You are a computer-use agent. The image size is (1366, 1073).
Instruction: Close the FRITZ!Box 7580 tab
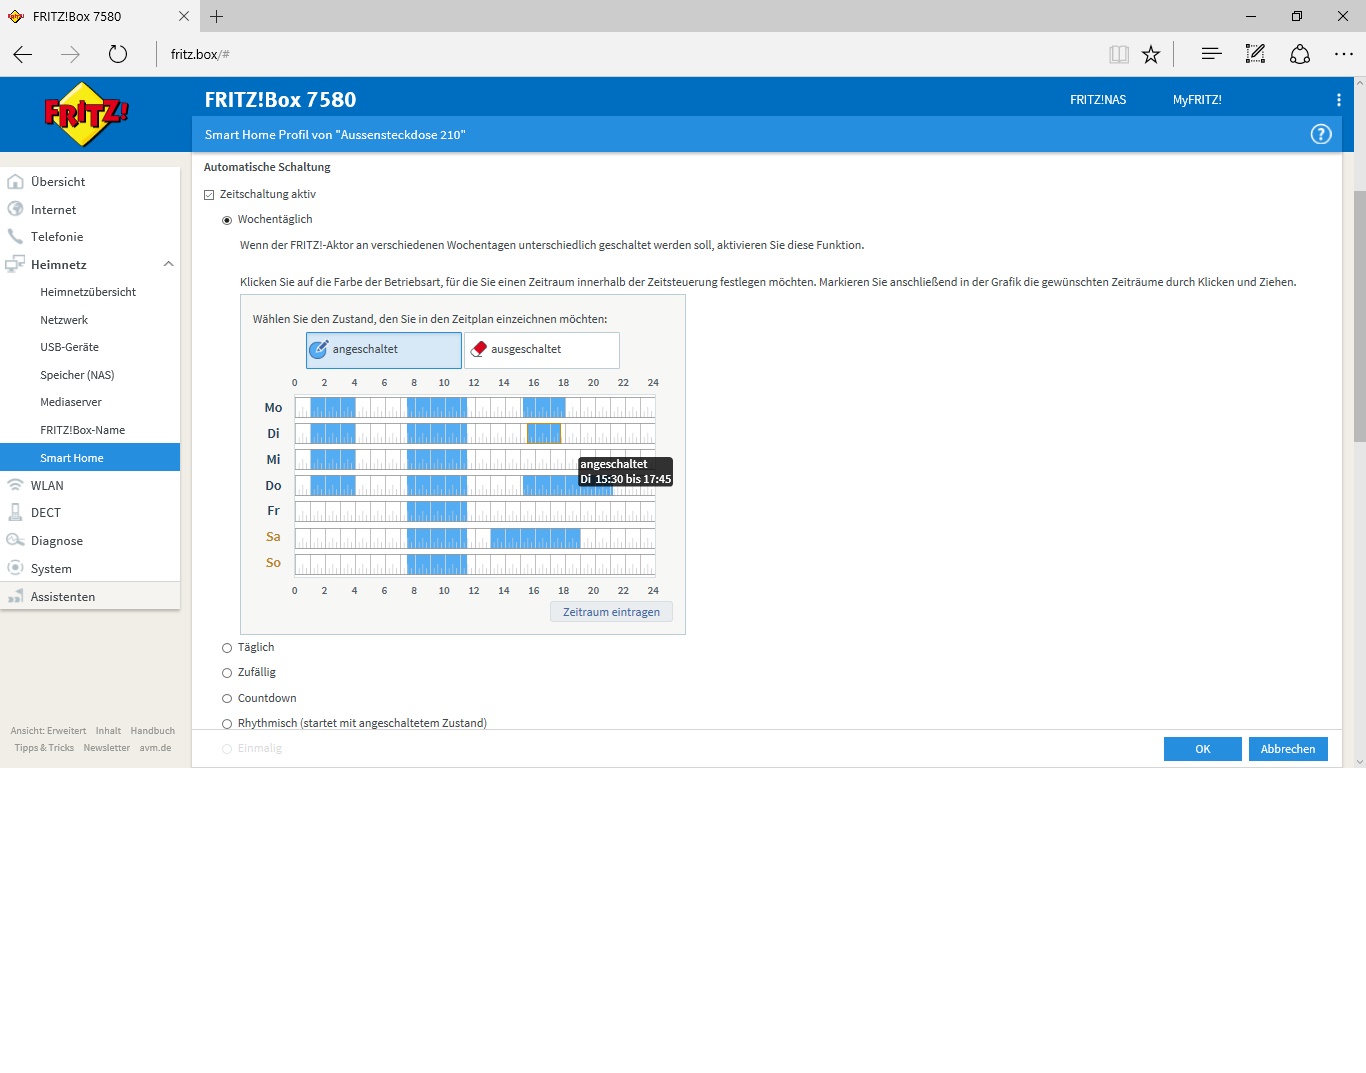pos(184,16)
